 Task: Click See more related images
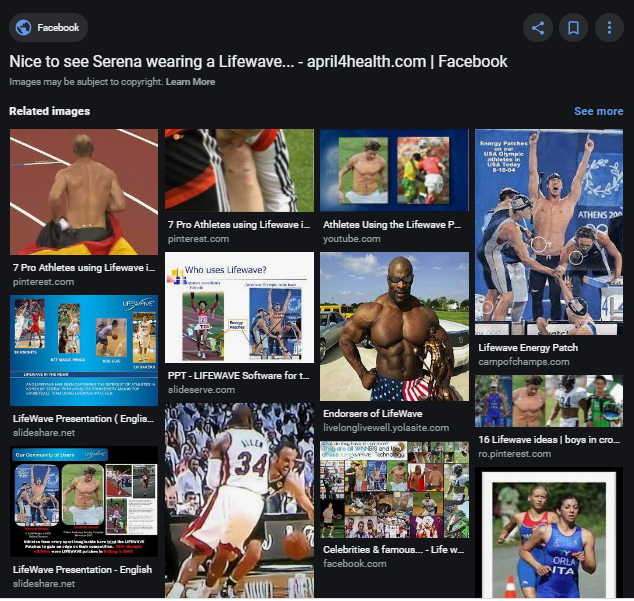[598, 111]
